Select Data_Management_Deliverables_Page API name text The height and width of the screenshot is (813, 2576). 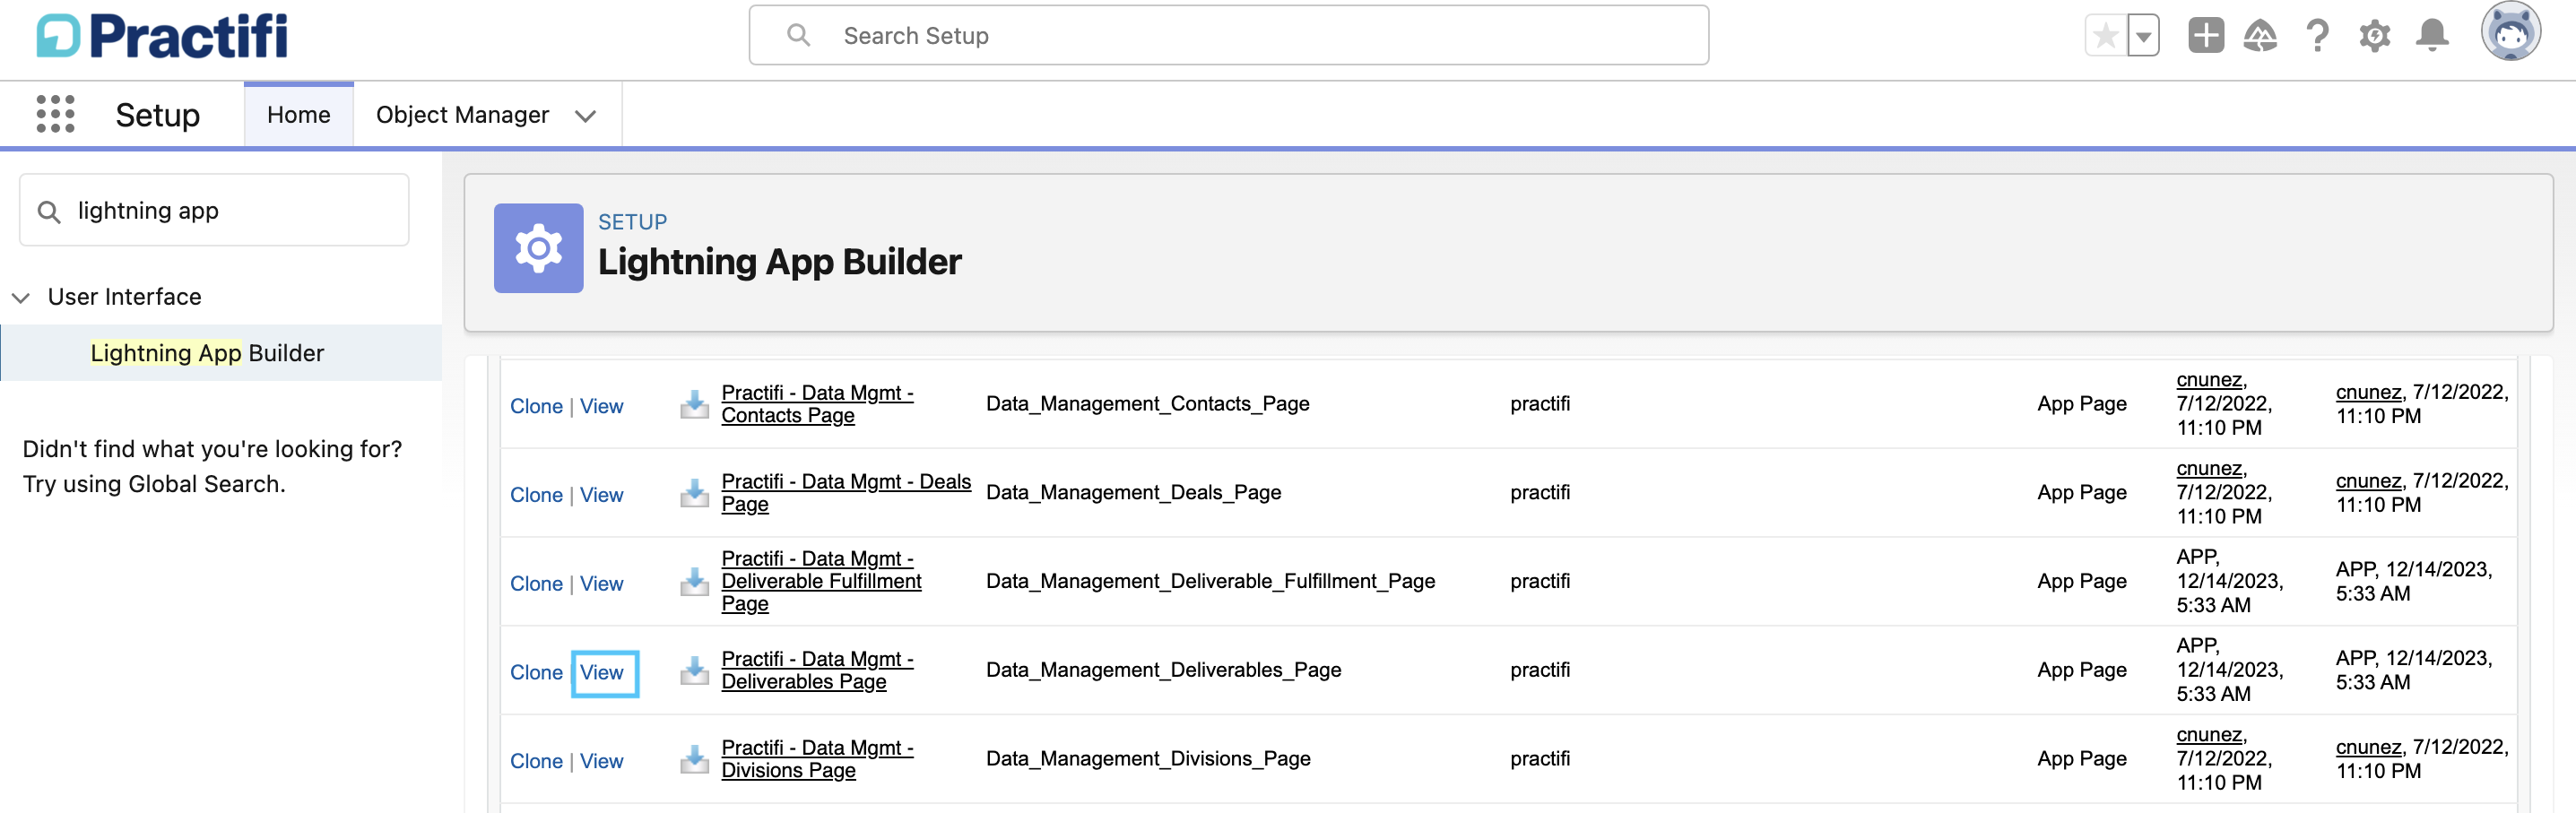point(1163,670)
